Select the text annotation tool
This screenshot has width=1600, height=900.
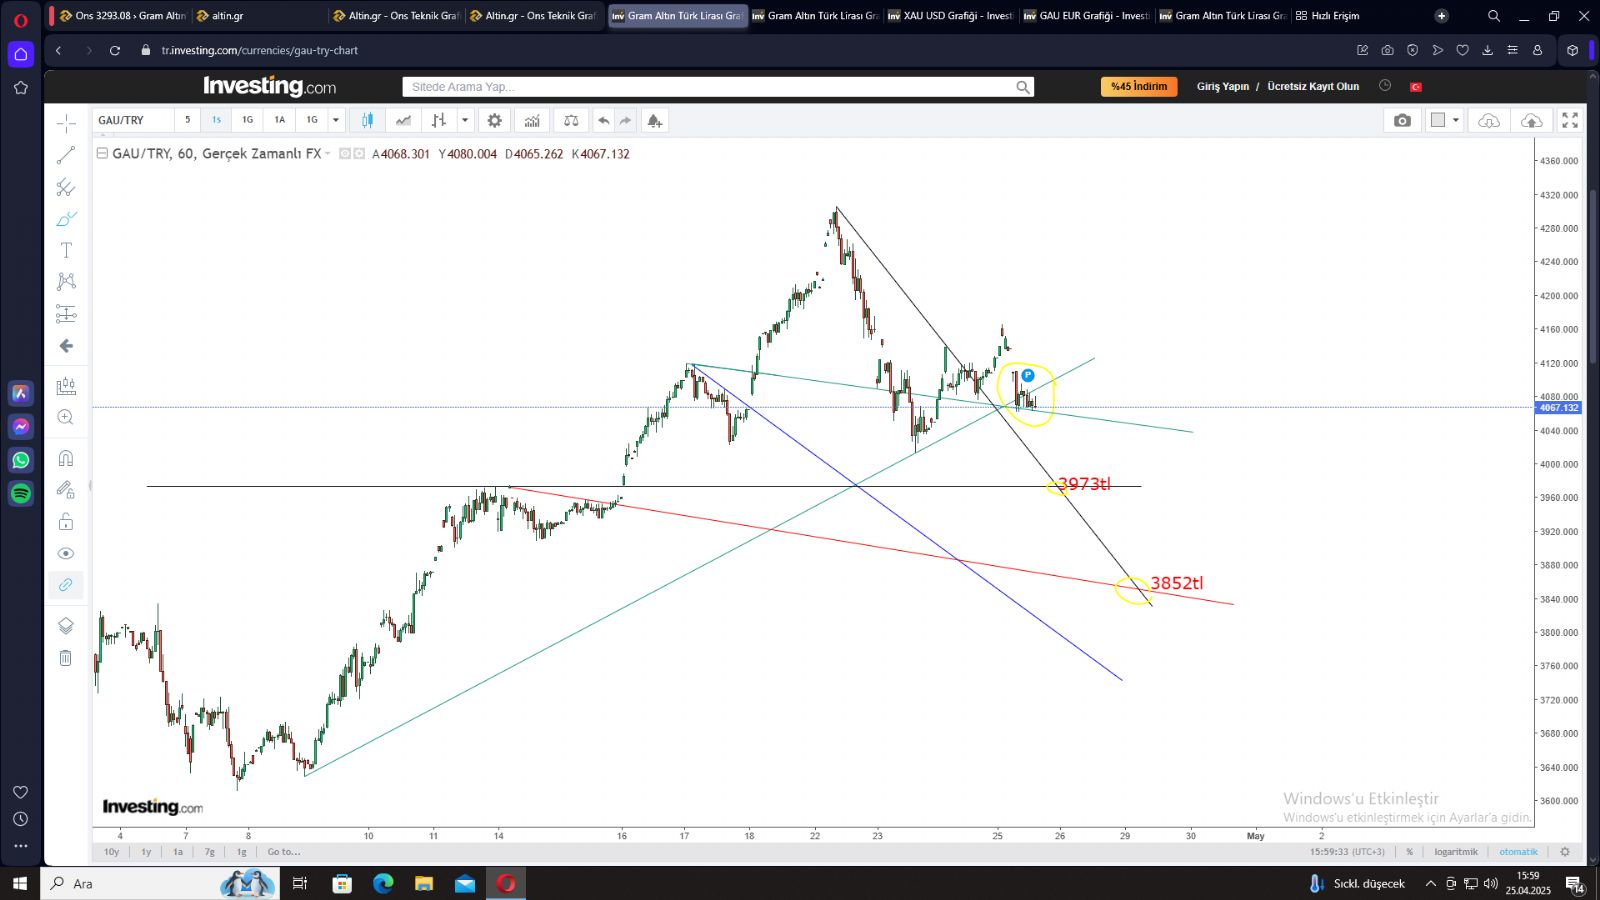pyautogui.click(x=66, y=250)
